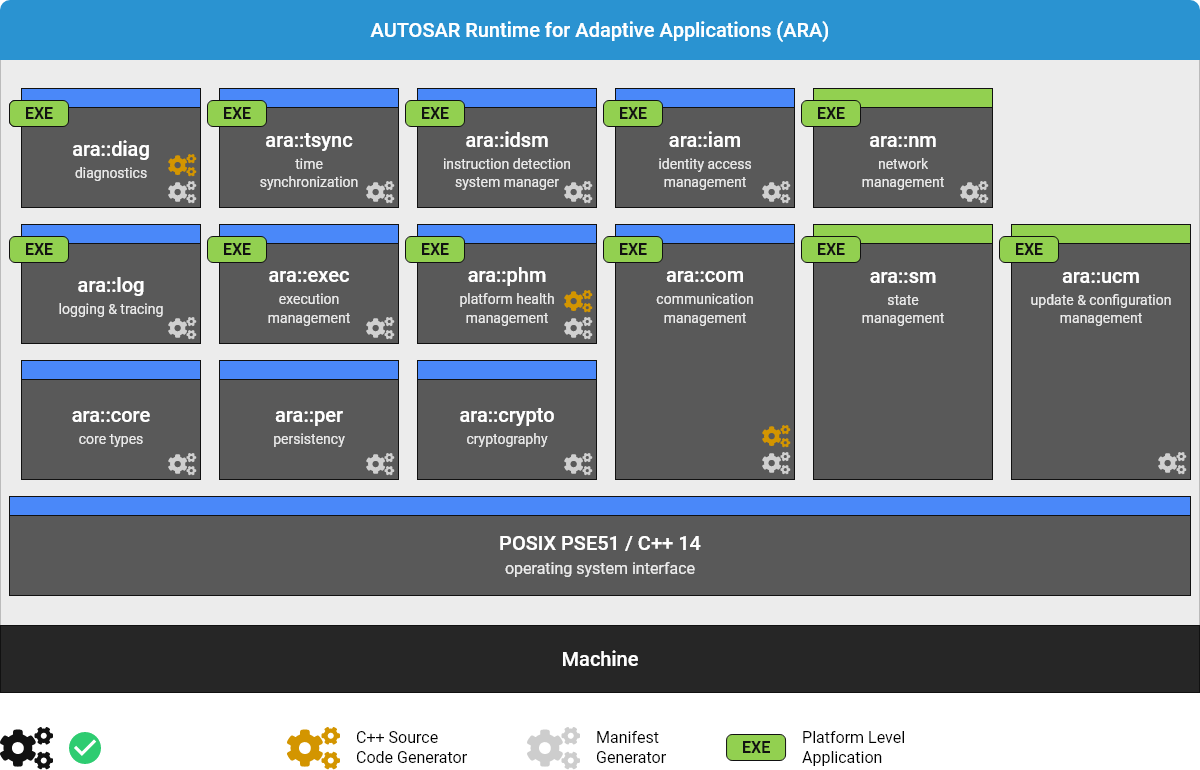Screen dimensions: 1200x770
Task: Click the gray gears icon in ara::ucm
Action: point(1172,463)
